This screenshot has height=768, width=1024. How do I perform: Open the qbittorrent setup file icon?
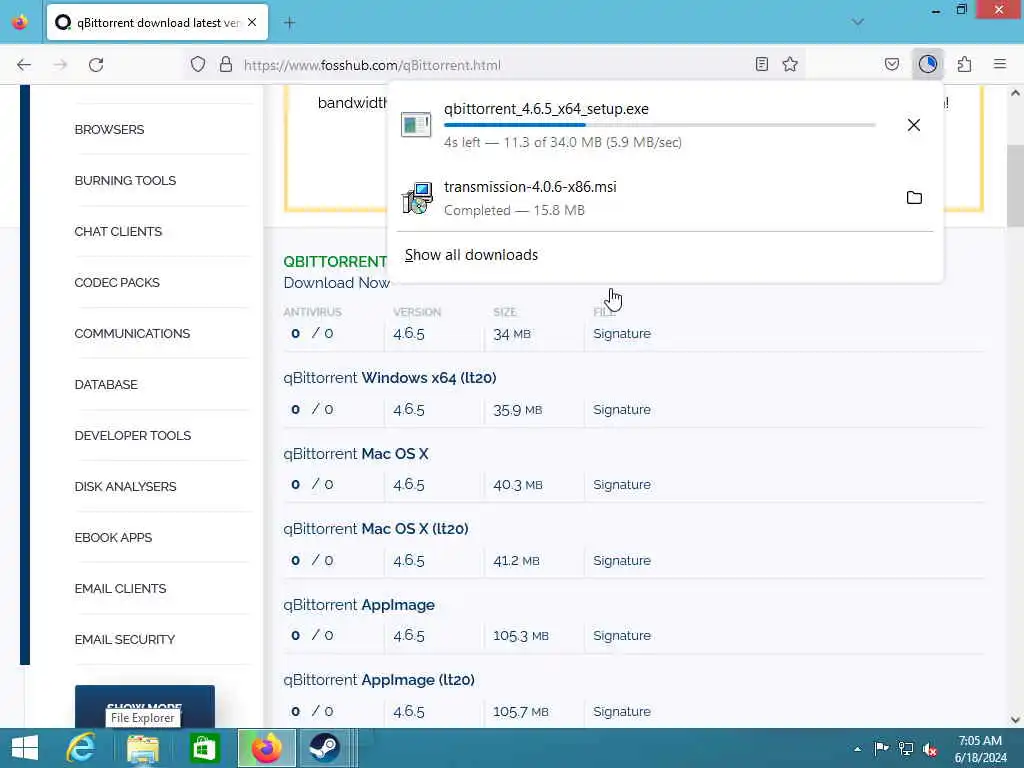tap(416, 124)
